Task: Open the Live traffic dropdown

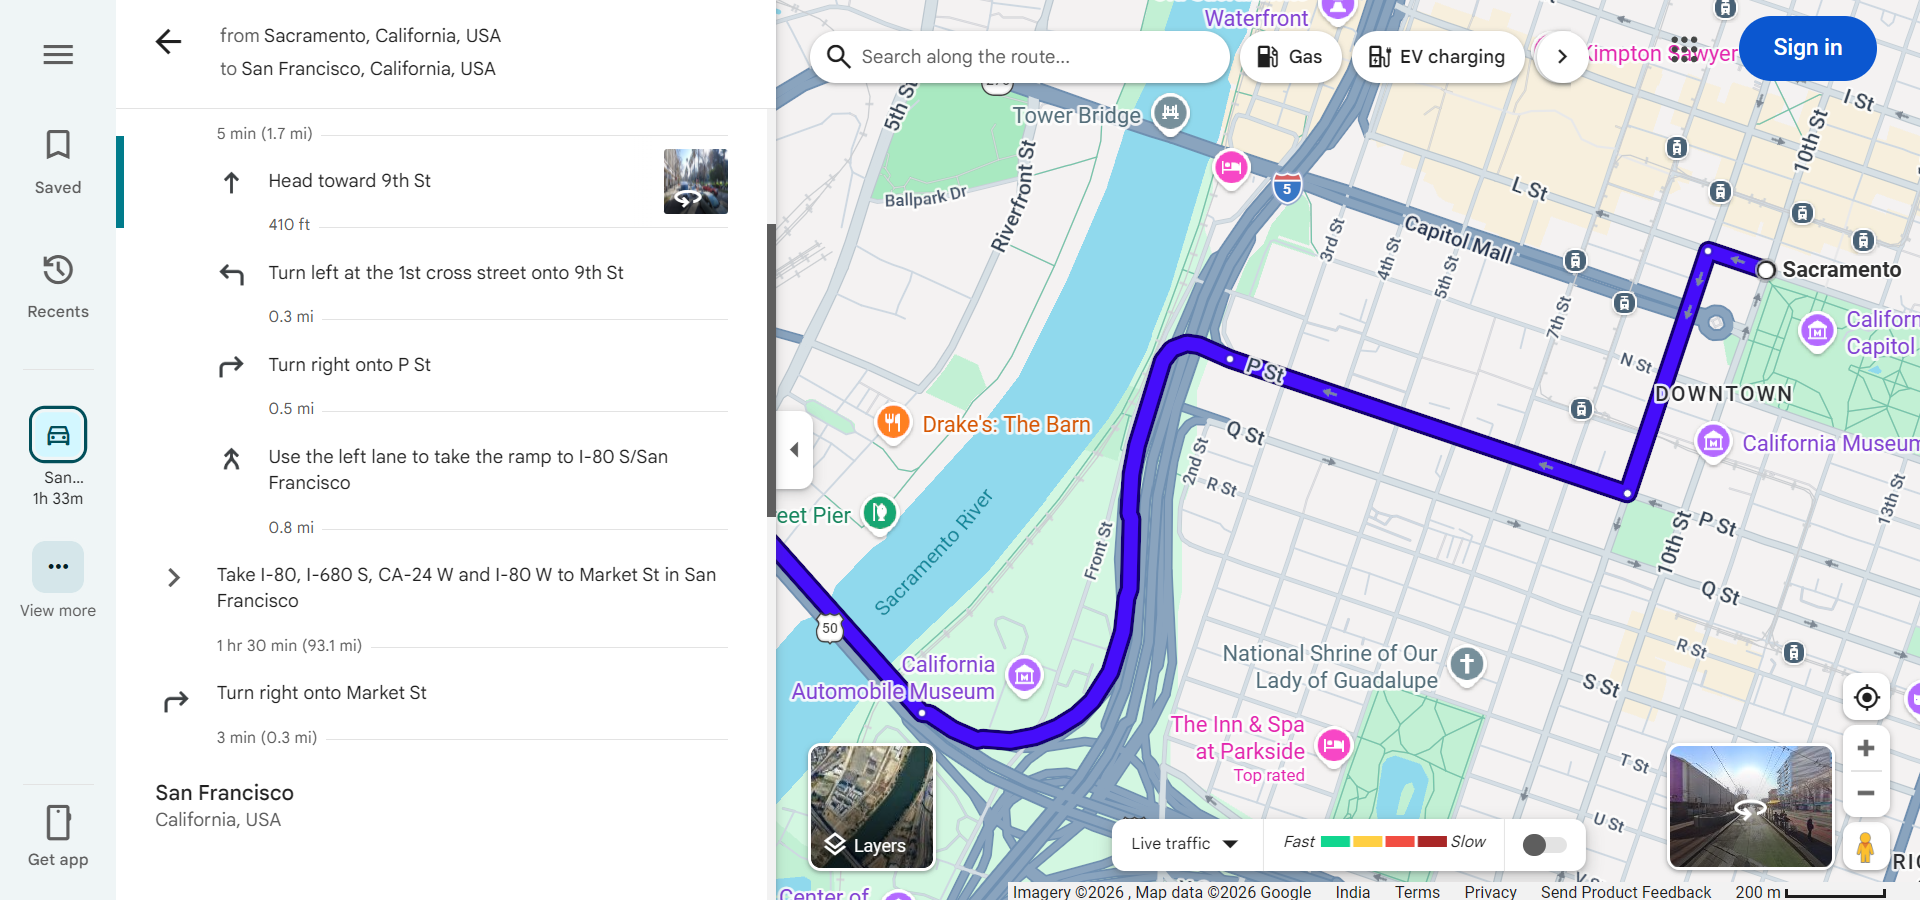Action: pos(1186,843)
